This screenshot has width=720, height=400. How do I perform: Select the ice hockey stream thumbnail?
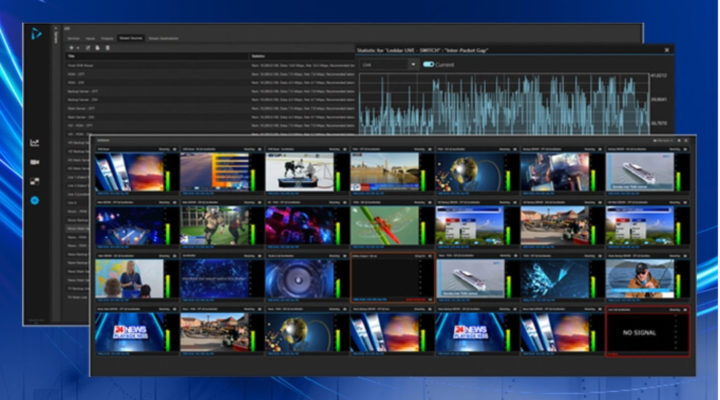click(300, 172)
